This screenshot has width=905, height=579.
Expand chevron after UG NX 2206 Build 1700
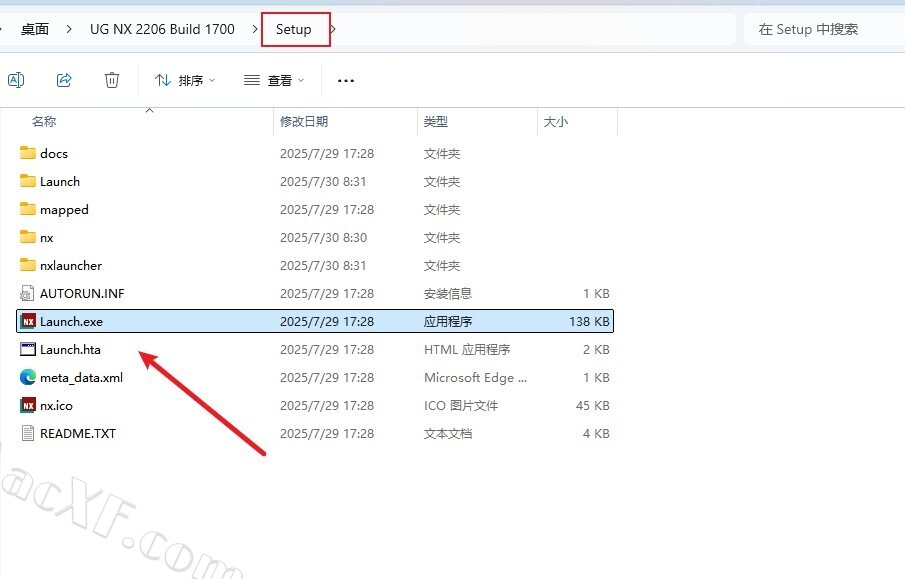tap(255, 29)
